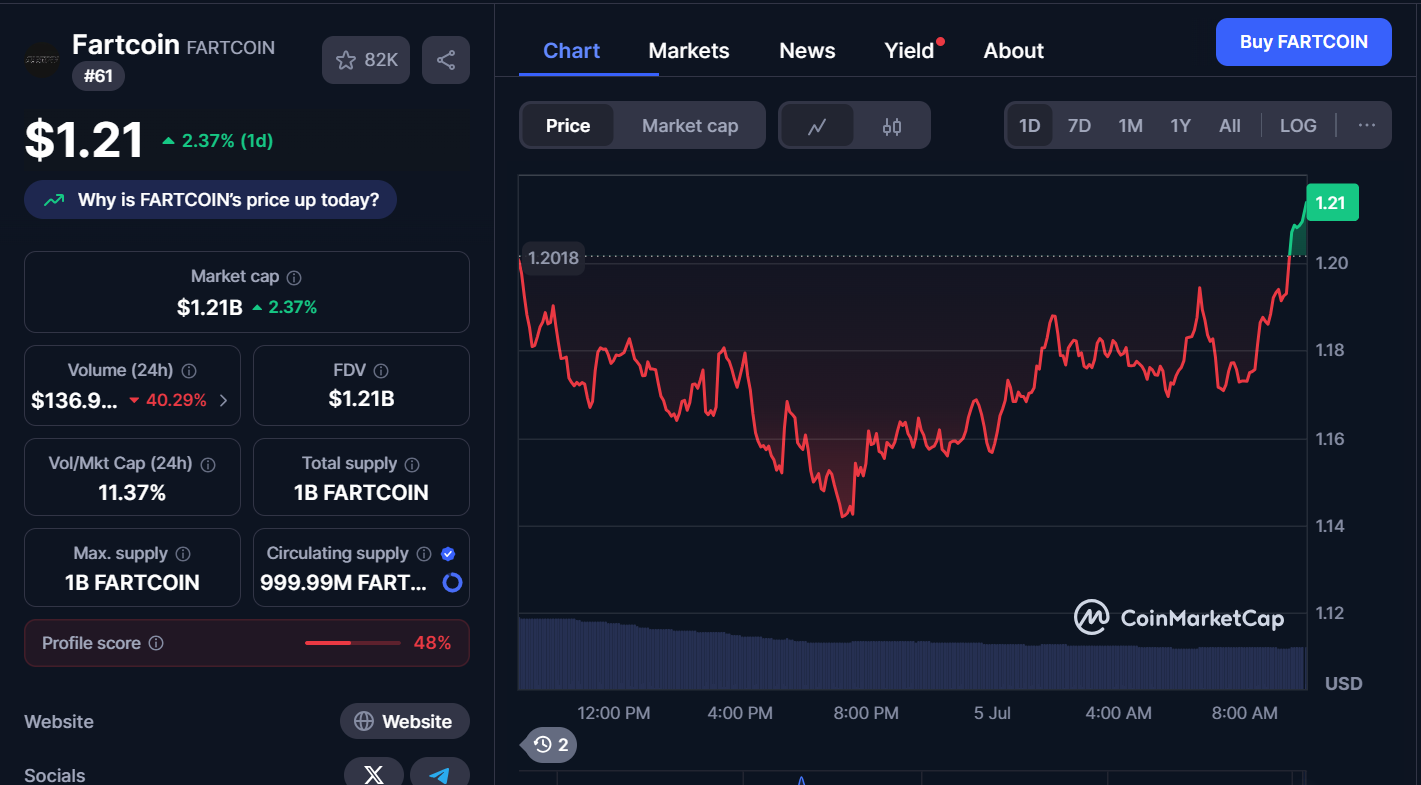The height and width of the screenshot is (785, 1421).
Task: Click the 1B FARTCOIN Total supply value
Action: coord(361,493)
